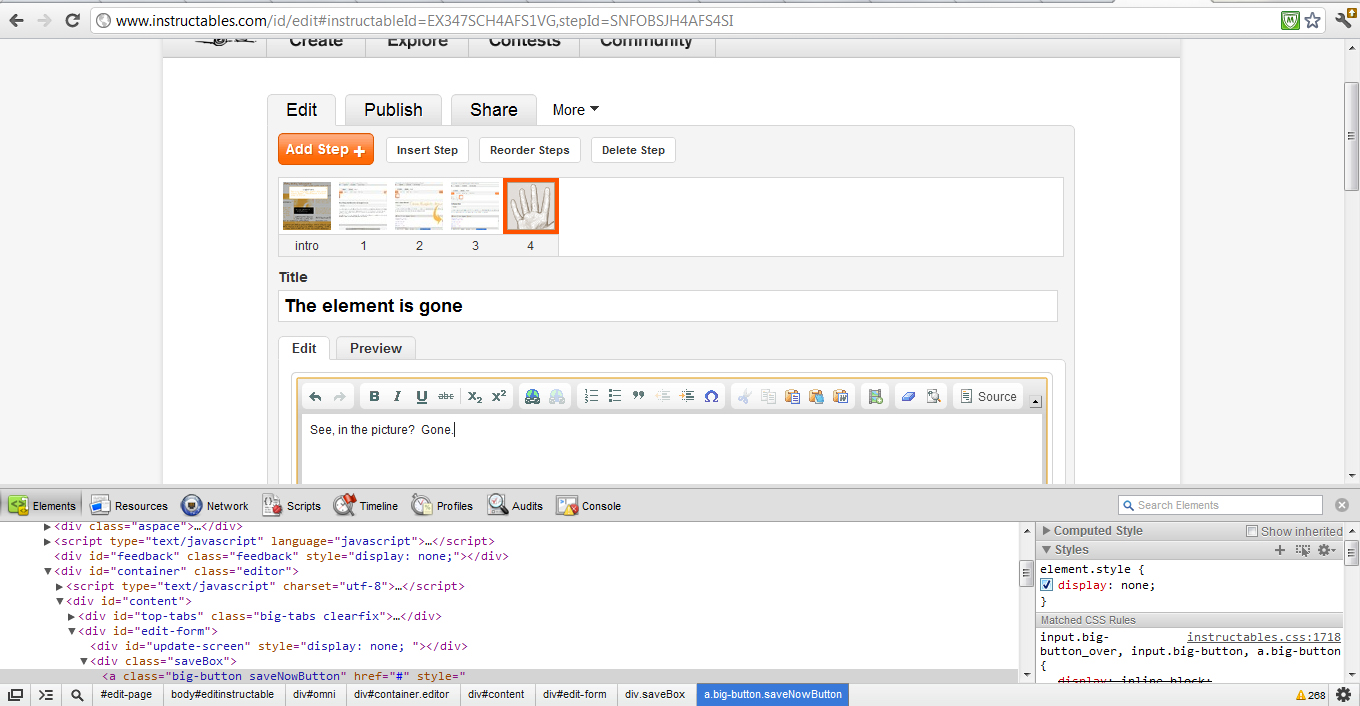Collapse the div class="saveBox" node
This screenshot has width=1360, height=706.
click(x=84, y=661)
